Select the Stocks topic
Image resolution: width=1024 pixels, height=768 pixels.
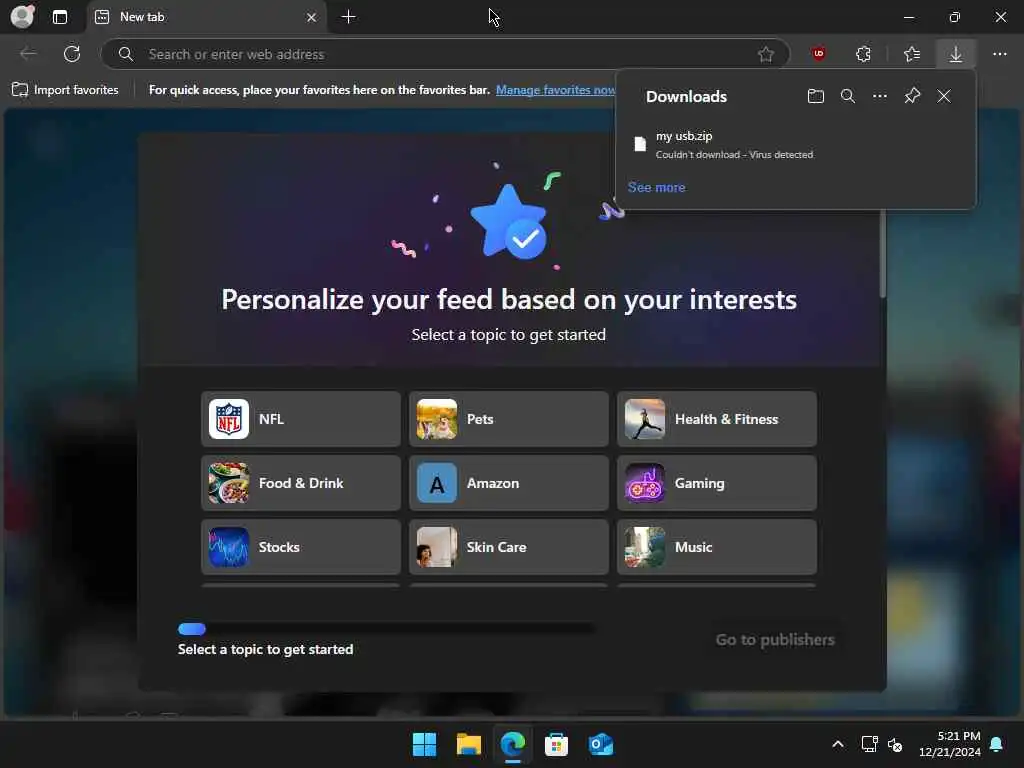click(301, 547)
